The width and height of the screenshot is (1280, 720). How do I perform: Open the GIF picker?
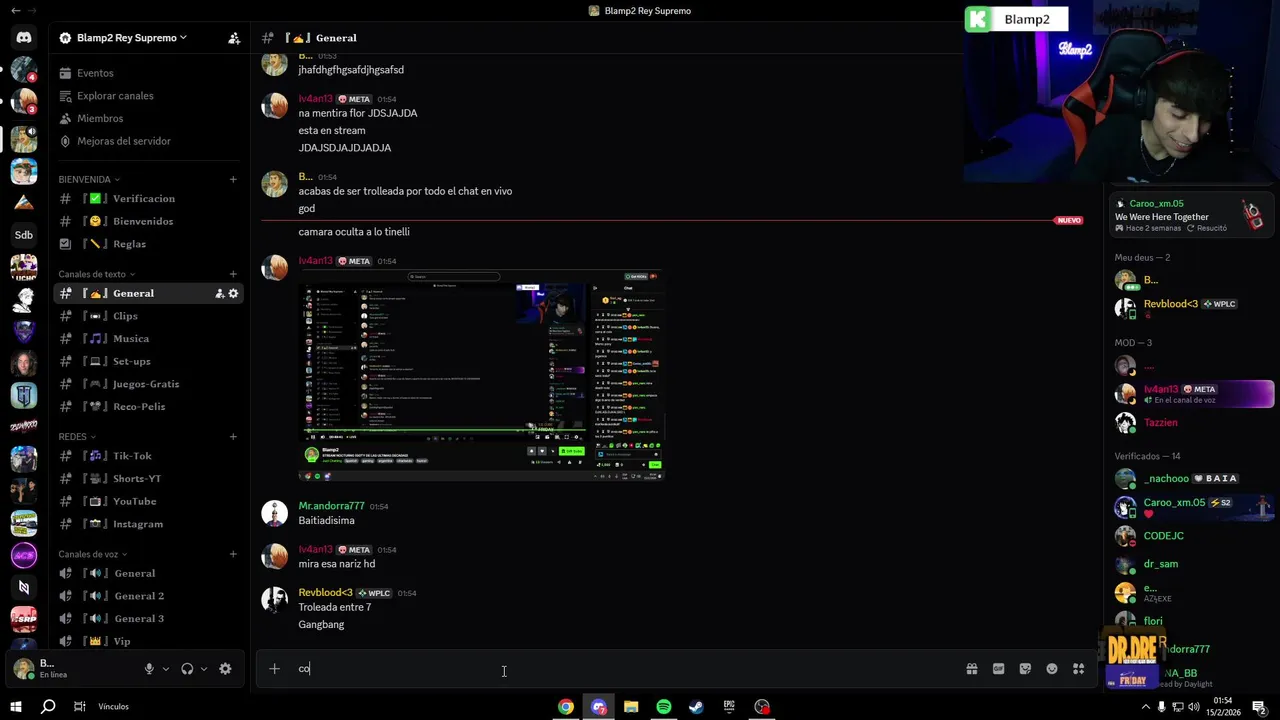(998, 669)
